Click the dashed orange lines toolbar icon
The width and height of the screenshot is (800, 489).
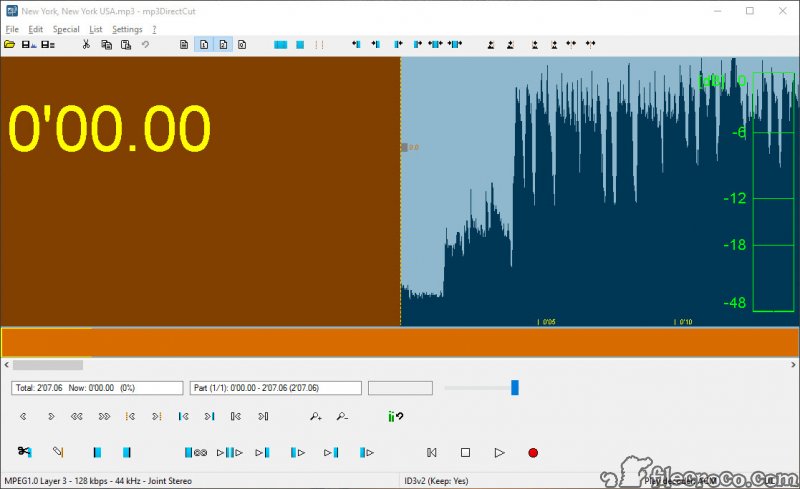tap(319, 44)
